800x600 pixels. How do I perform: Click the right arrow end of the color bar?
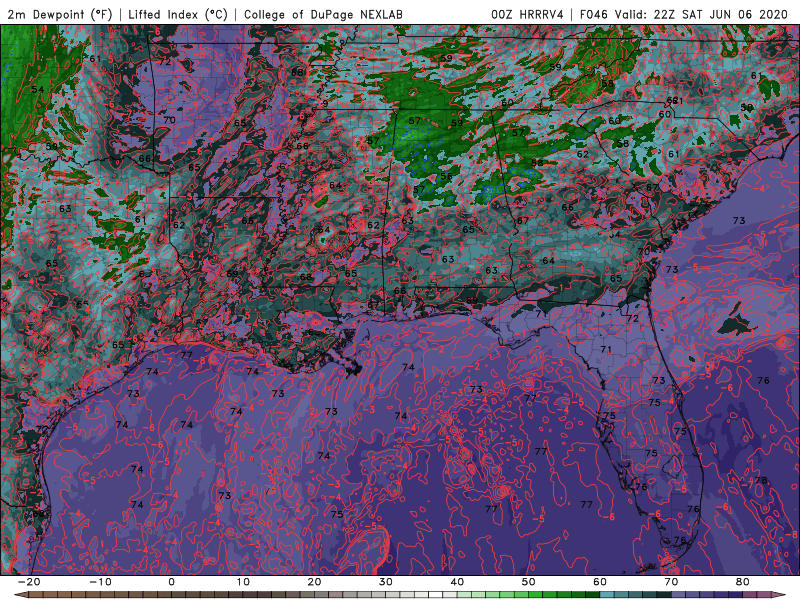point(780,595)
